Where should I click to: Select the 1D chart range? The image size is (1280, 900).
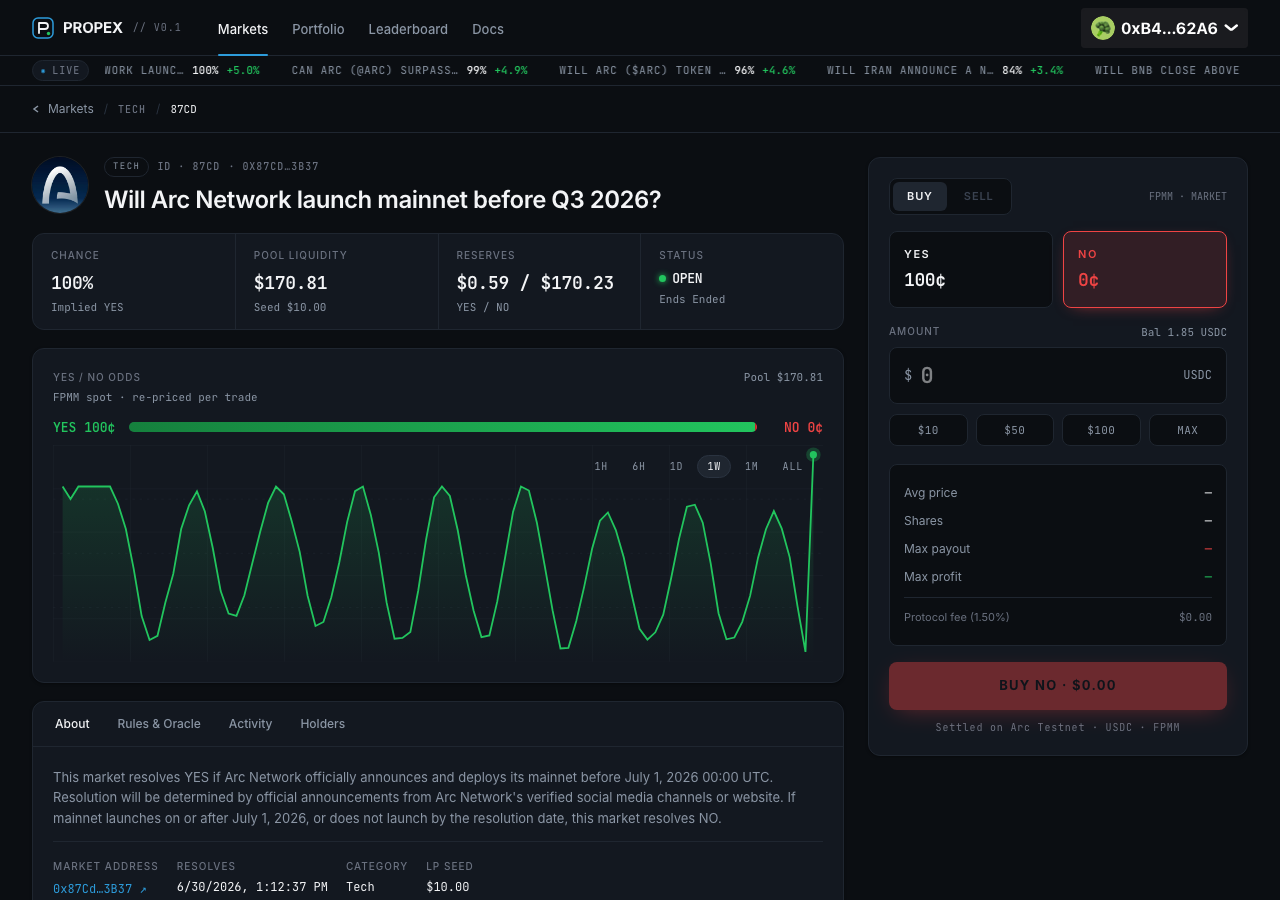676,467
